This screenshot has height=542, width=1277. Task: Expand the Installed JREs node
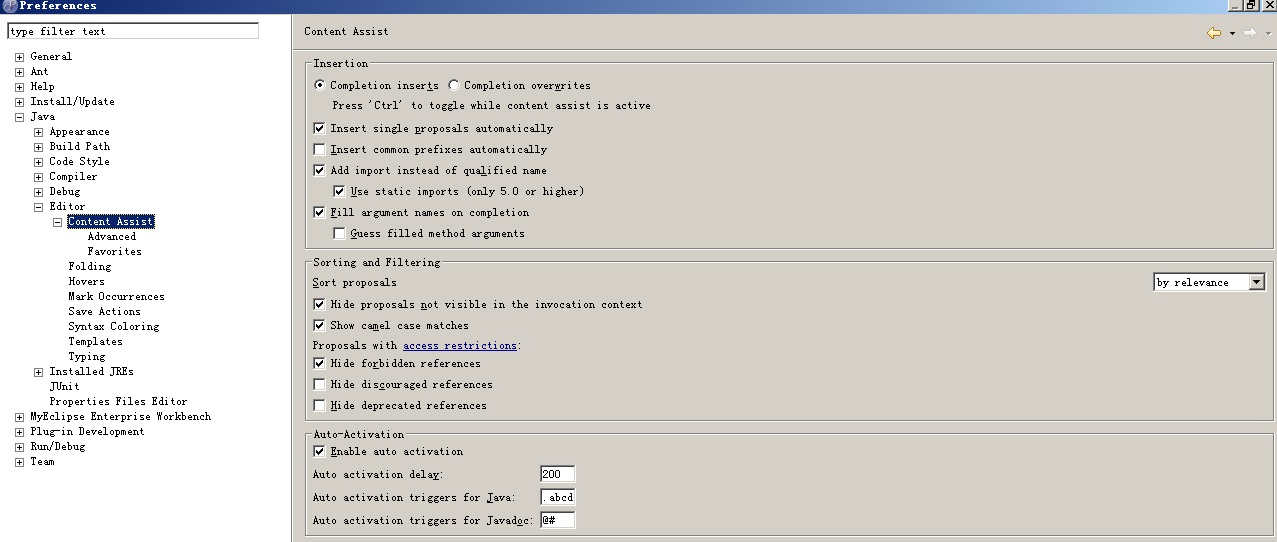[x=38, y=372]
